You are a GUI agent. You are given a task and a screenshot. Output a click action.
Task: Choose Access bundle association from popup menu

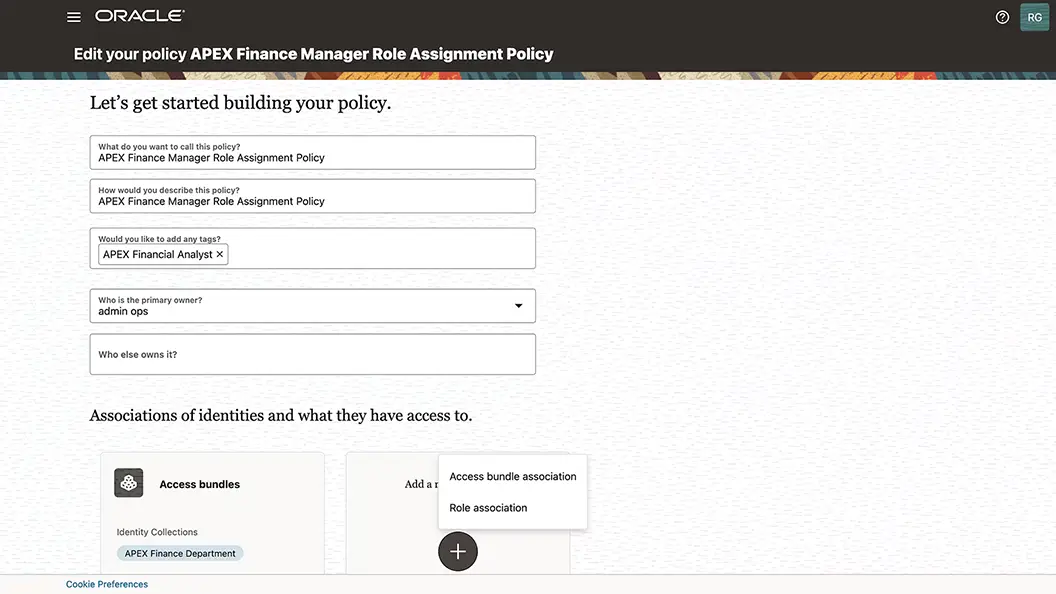pyautogui.click(x=513, y=476)
